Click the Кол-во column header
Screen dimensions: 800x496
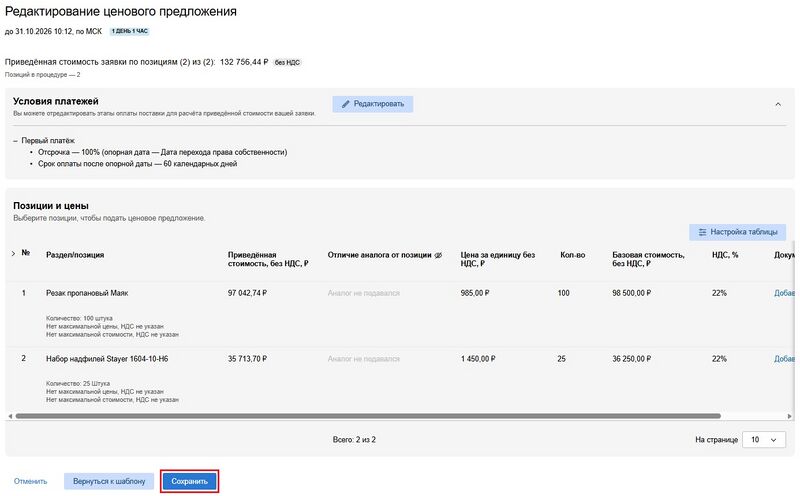572,255
